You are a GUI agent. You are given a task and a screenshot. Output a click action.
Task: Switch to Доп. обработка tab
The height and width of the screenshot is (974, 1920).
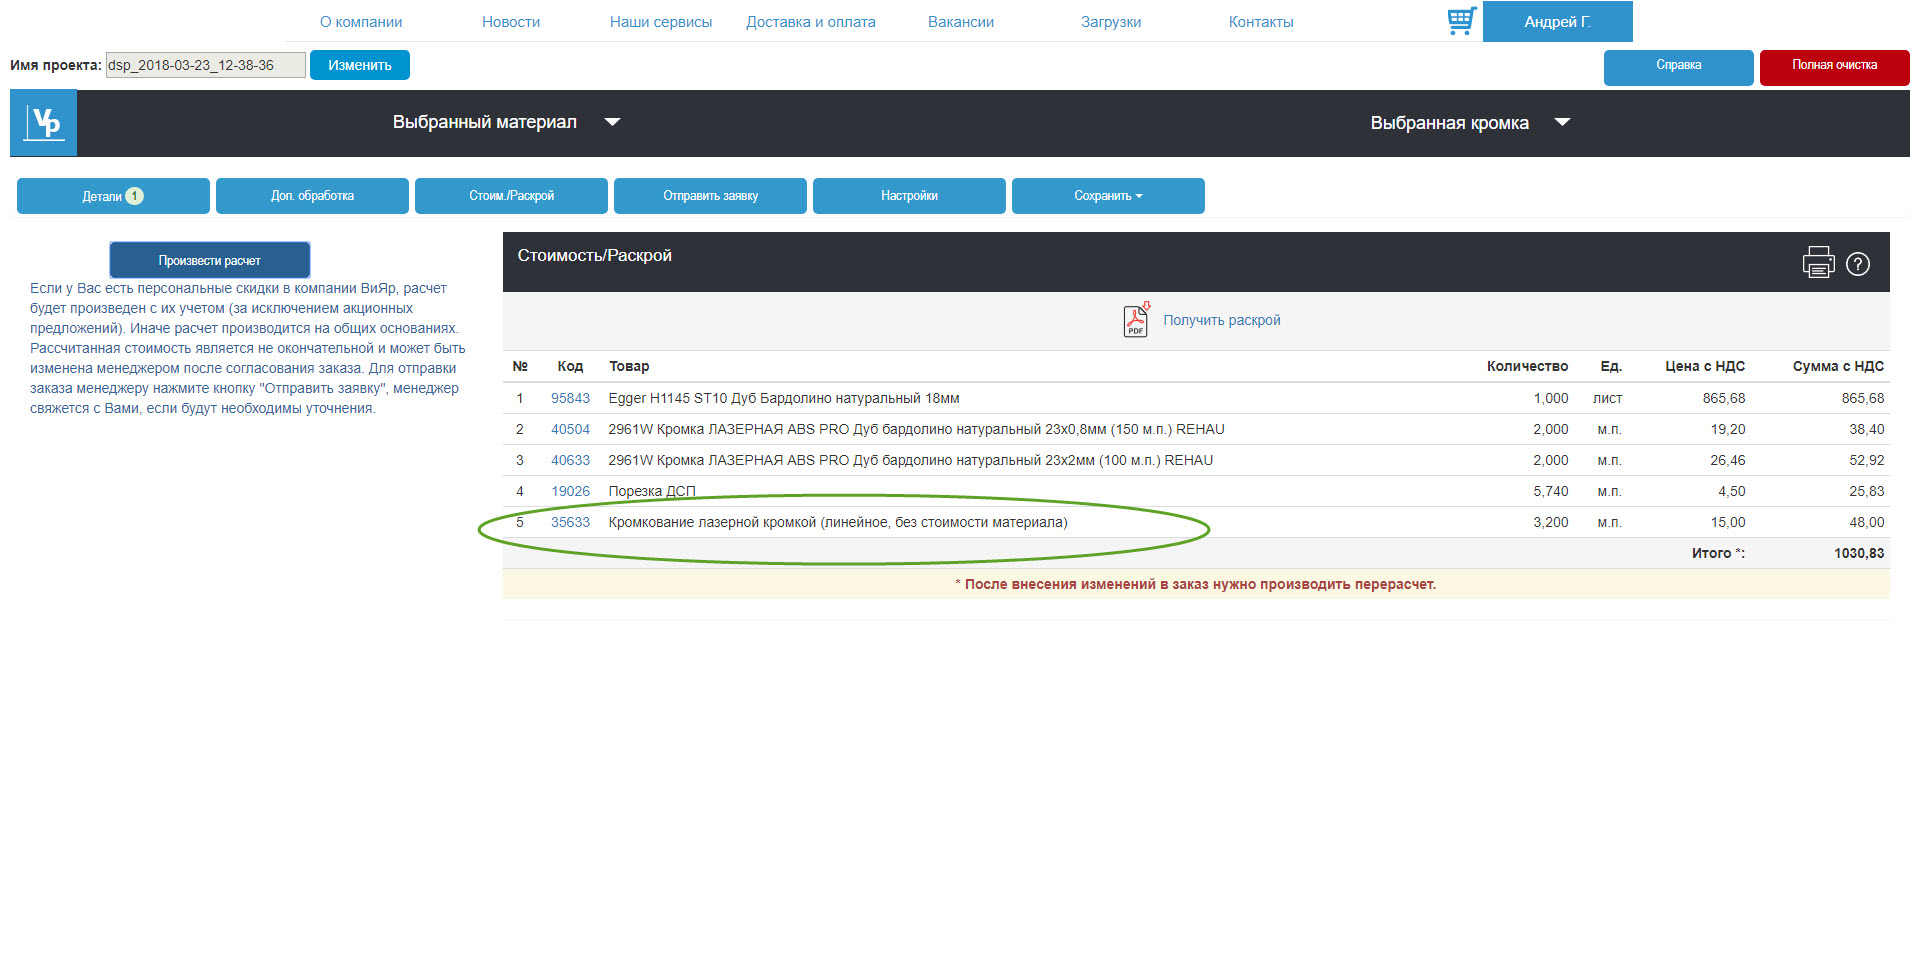(312, 196)
